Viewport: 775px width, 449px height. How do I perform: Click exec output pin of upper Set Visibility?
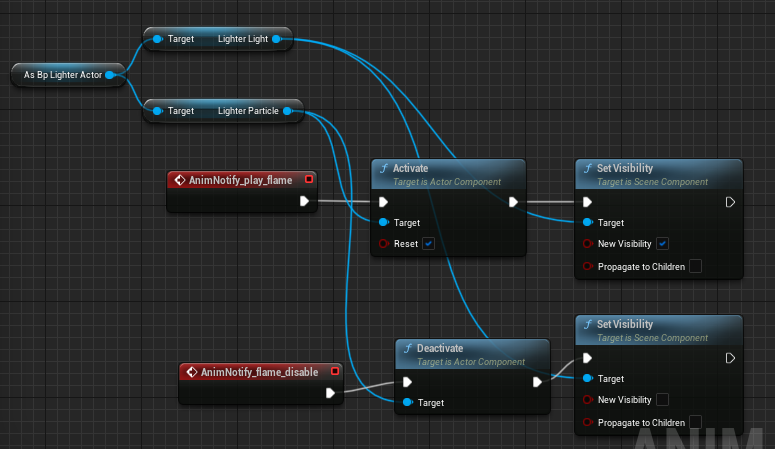730,202
